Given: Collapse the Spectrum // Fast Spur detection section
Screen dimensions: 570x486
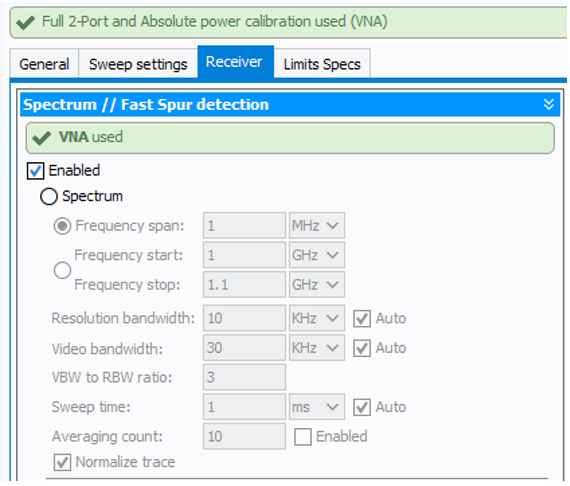Looking at the screenshot, I should pos(548,105).
